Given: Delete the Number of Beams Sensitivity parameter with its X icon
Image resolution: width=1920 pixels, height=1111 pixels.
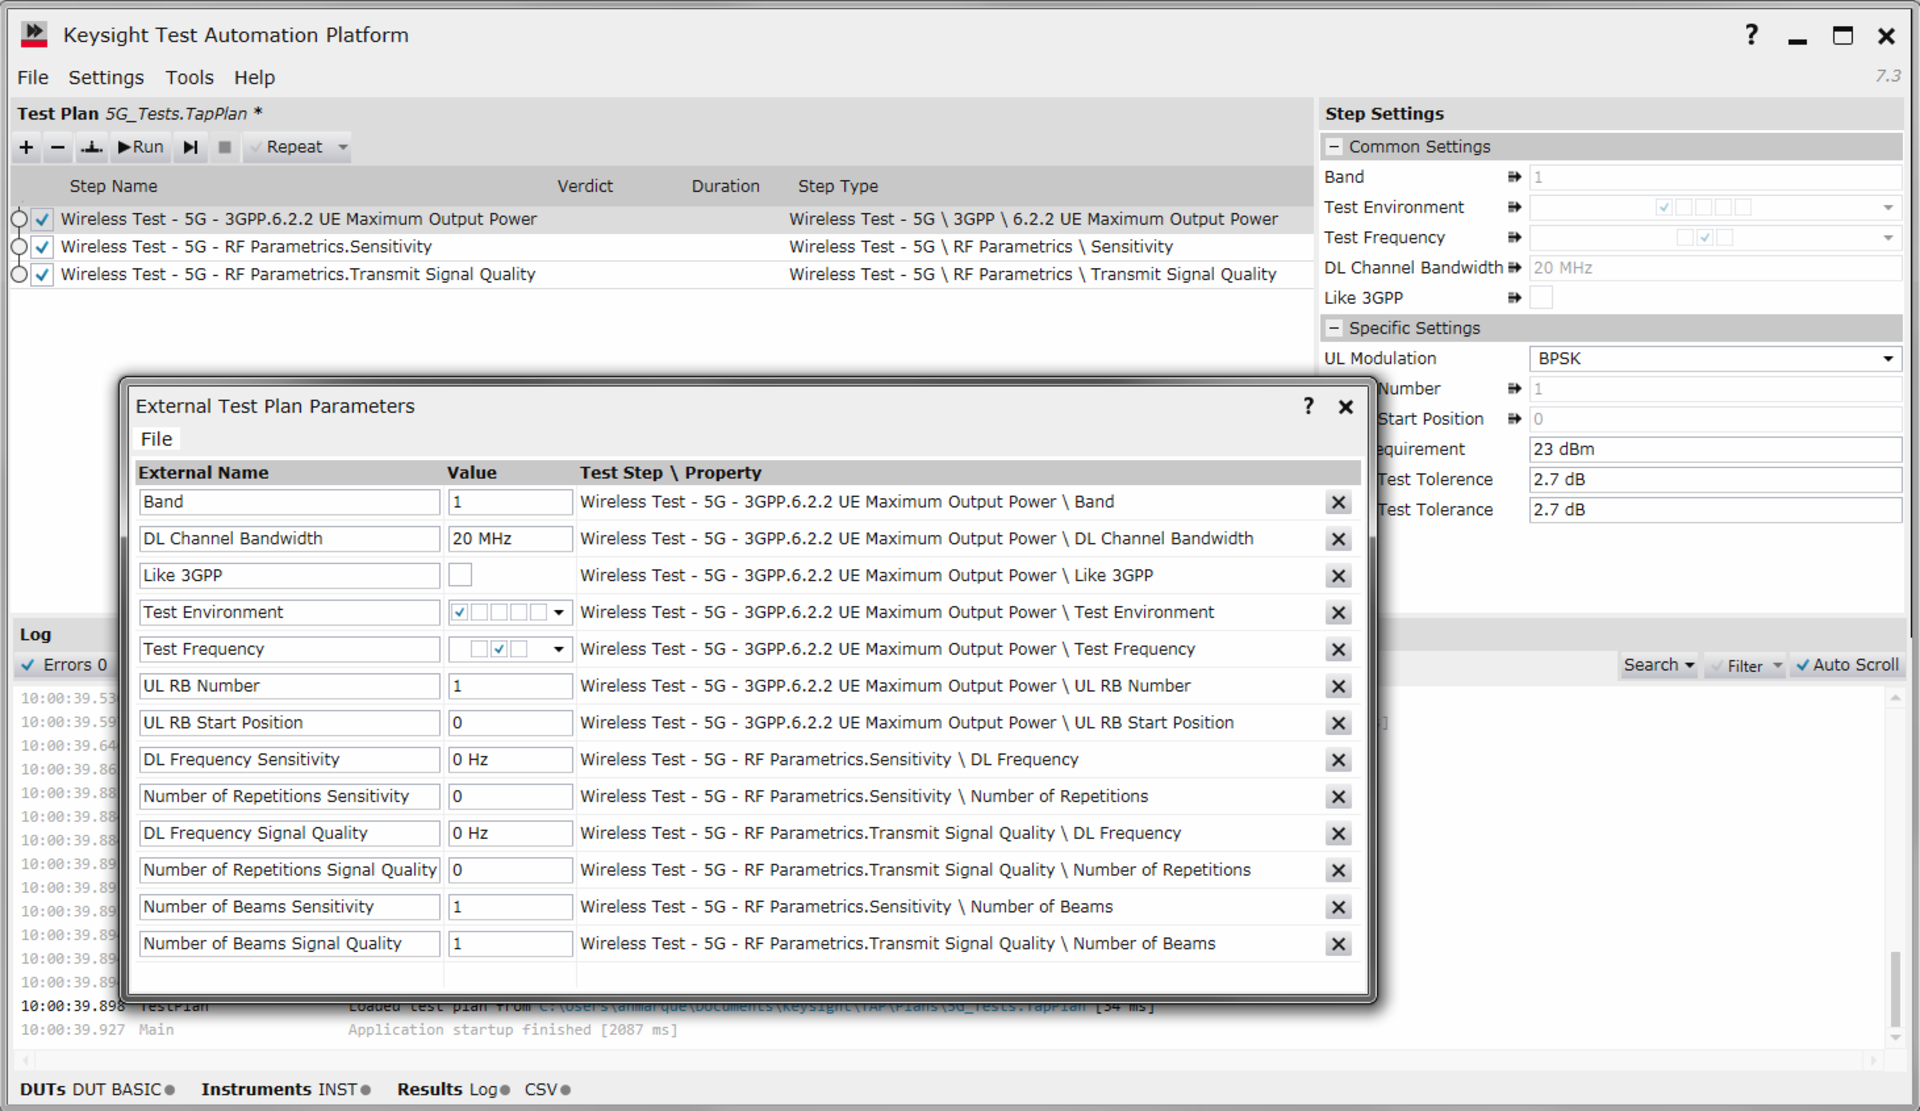Looking at the screenshot, I should [1338, 907].
